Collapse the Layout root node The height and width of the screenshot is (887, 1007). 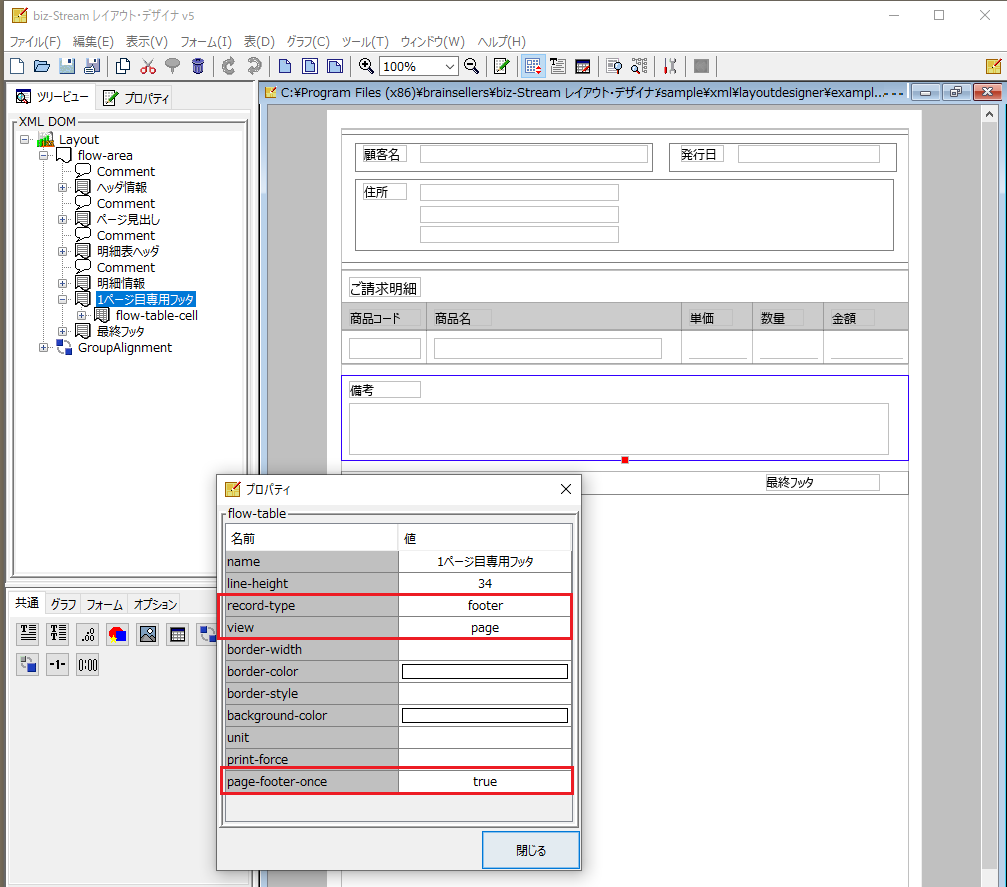pyautogui.click(x=25, y=139)
